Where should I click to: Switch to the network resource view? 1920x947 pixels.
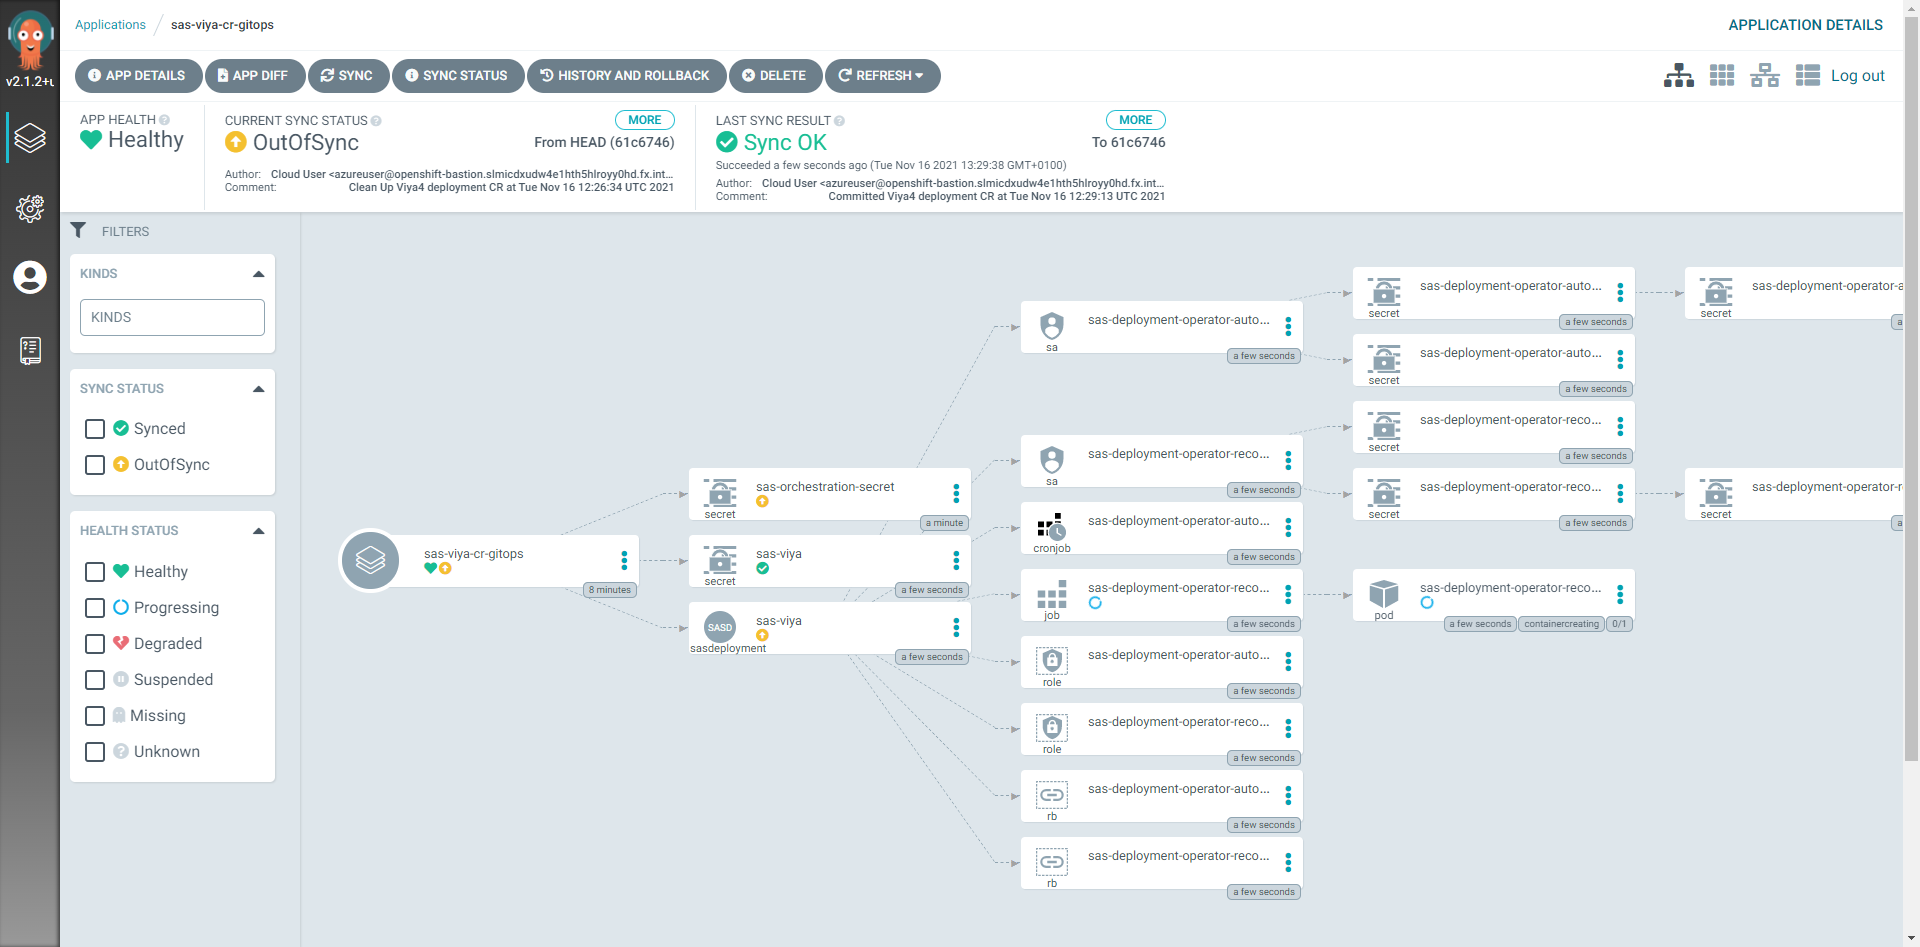[1764, 75]
